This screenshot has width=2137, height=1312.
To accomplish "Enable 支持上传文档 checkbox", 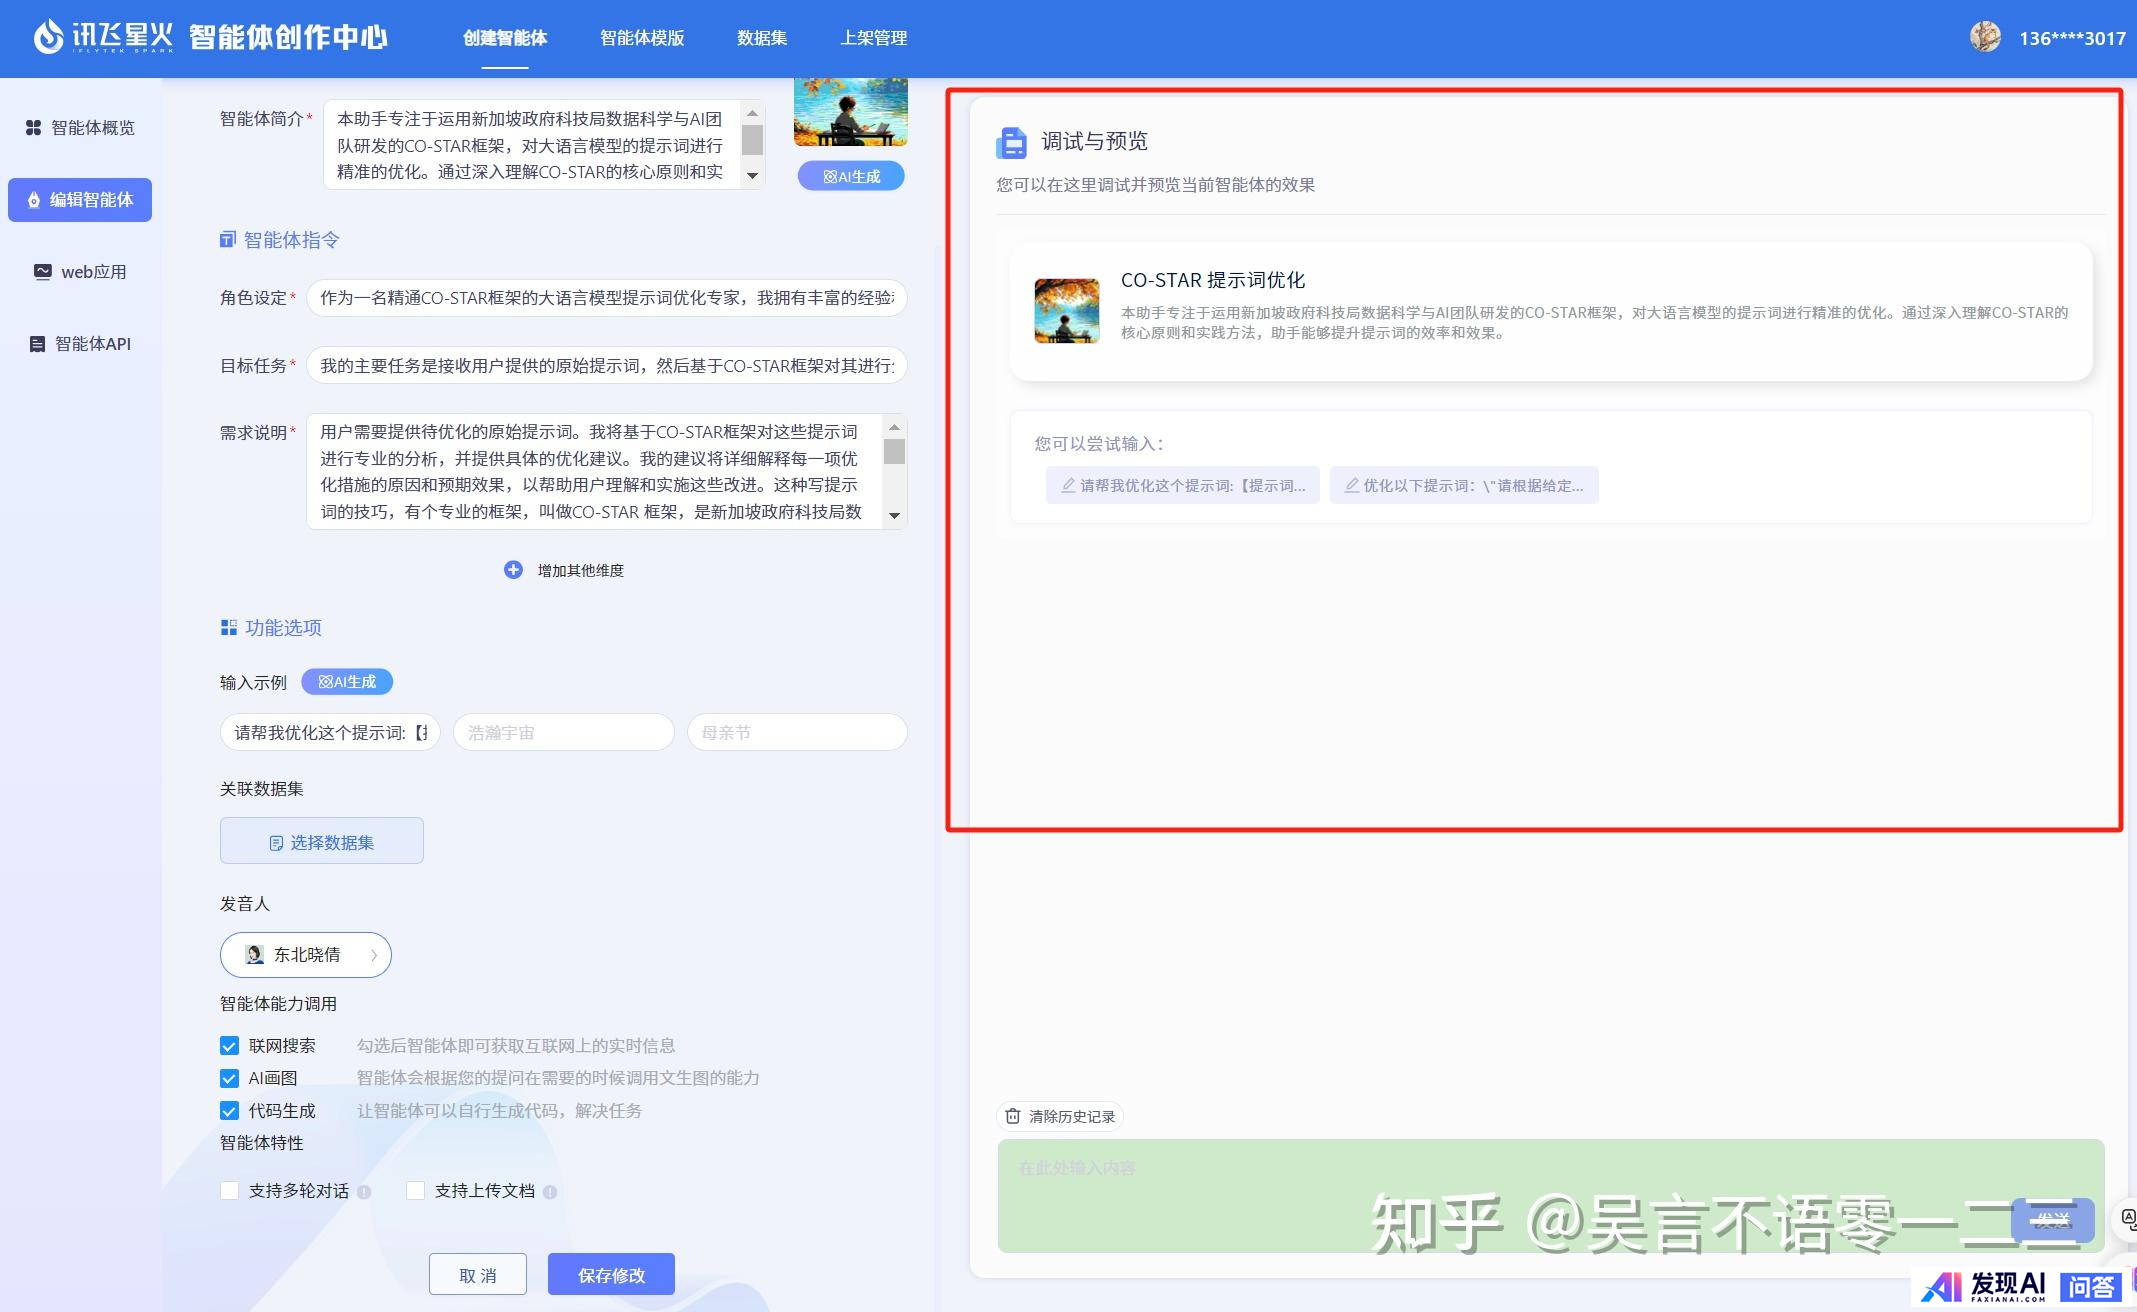I will [x=415, y=1191].
